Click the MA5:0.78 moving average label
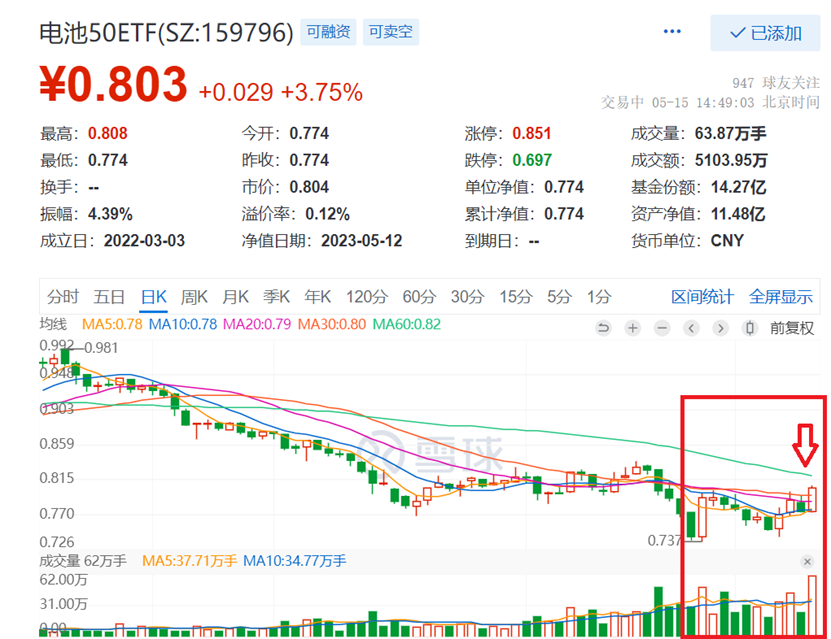This screenshot has width=831, height=639. [112, 324]
